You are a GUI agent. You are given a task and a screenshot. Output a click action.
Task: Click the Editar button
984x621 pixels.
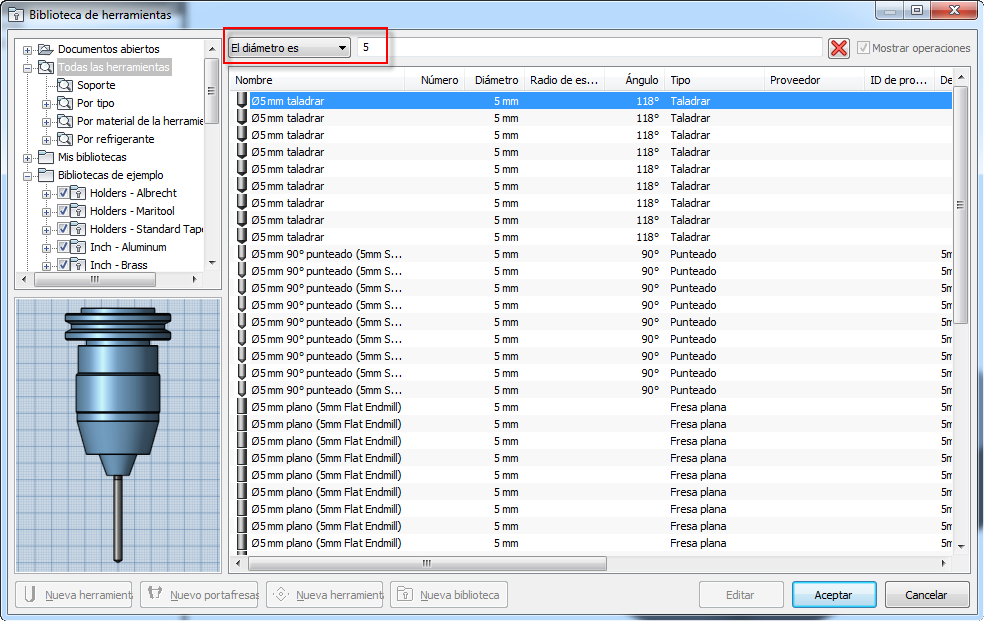pos(741,595)
